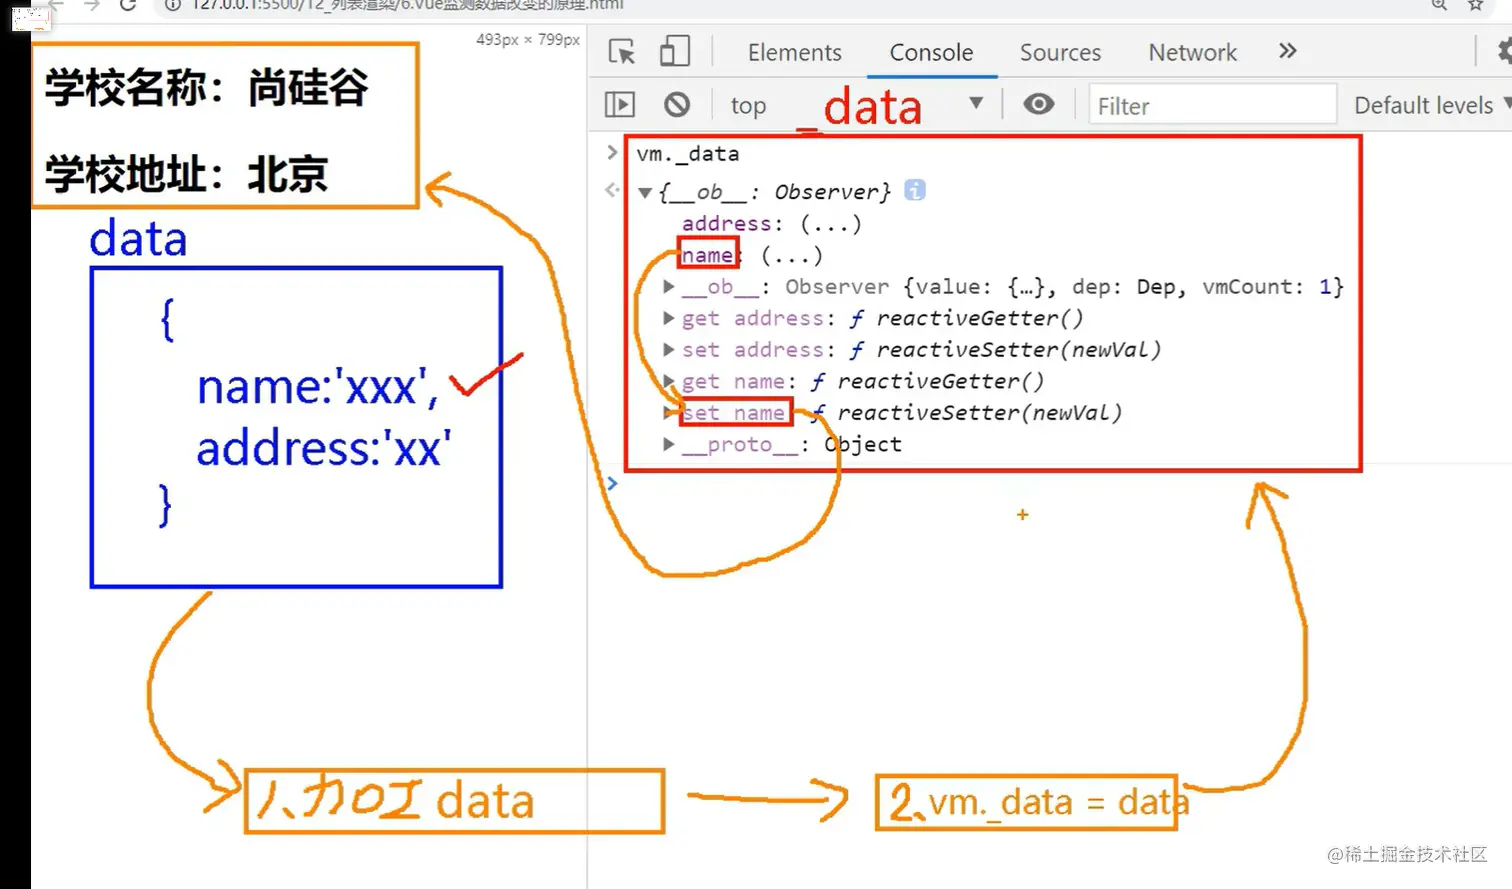1512x889 pixels.
Task: Open the Default levels dropdown
Action: (x=1431, y=105)
